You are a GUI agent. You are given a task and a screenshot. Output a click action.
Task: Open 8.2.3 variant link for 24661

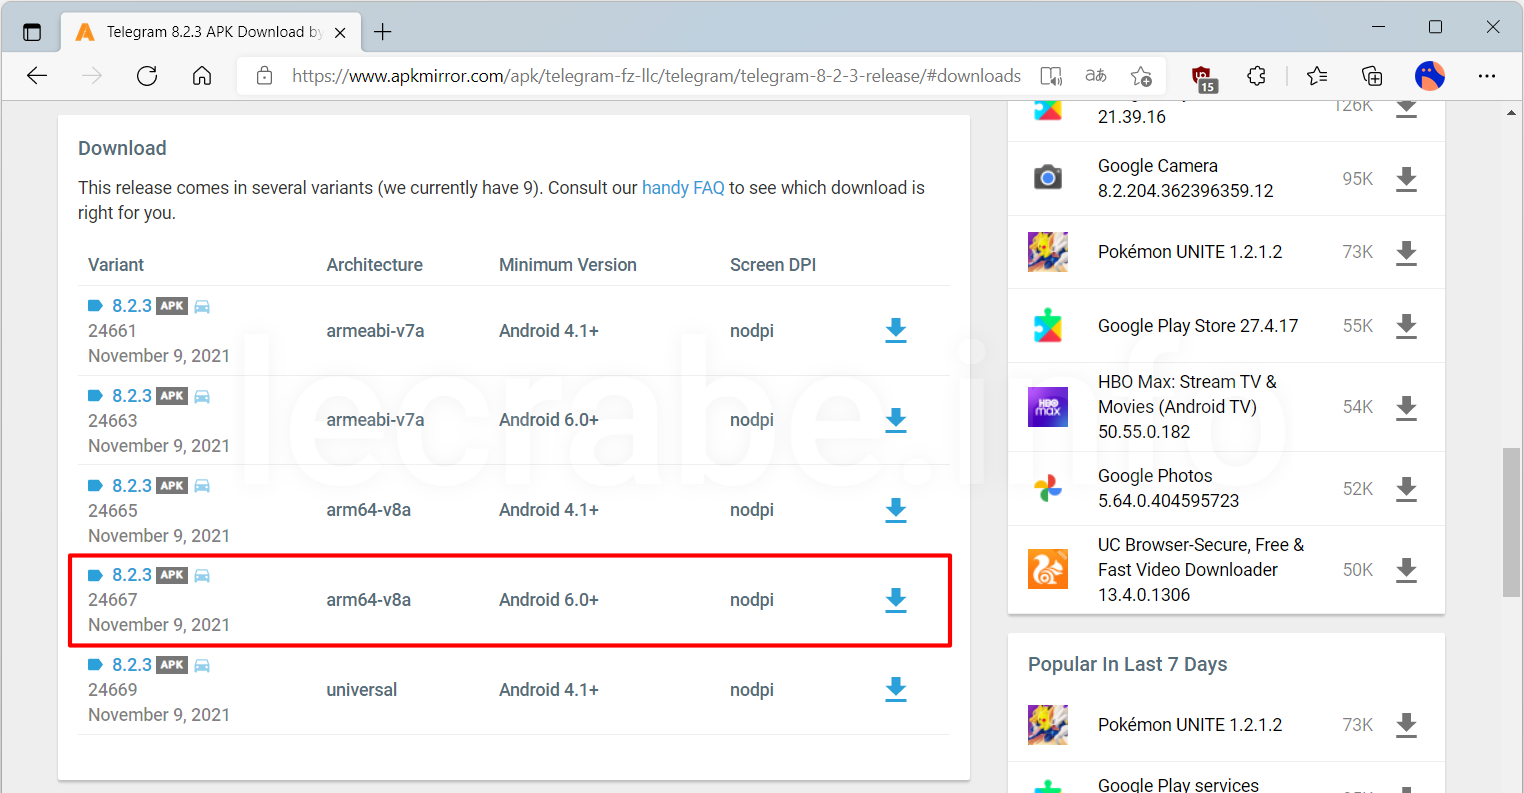pyautogui.click(x=132, y=306)
